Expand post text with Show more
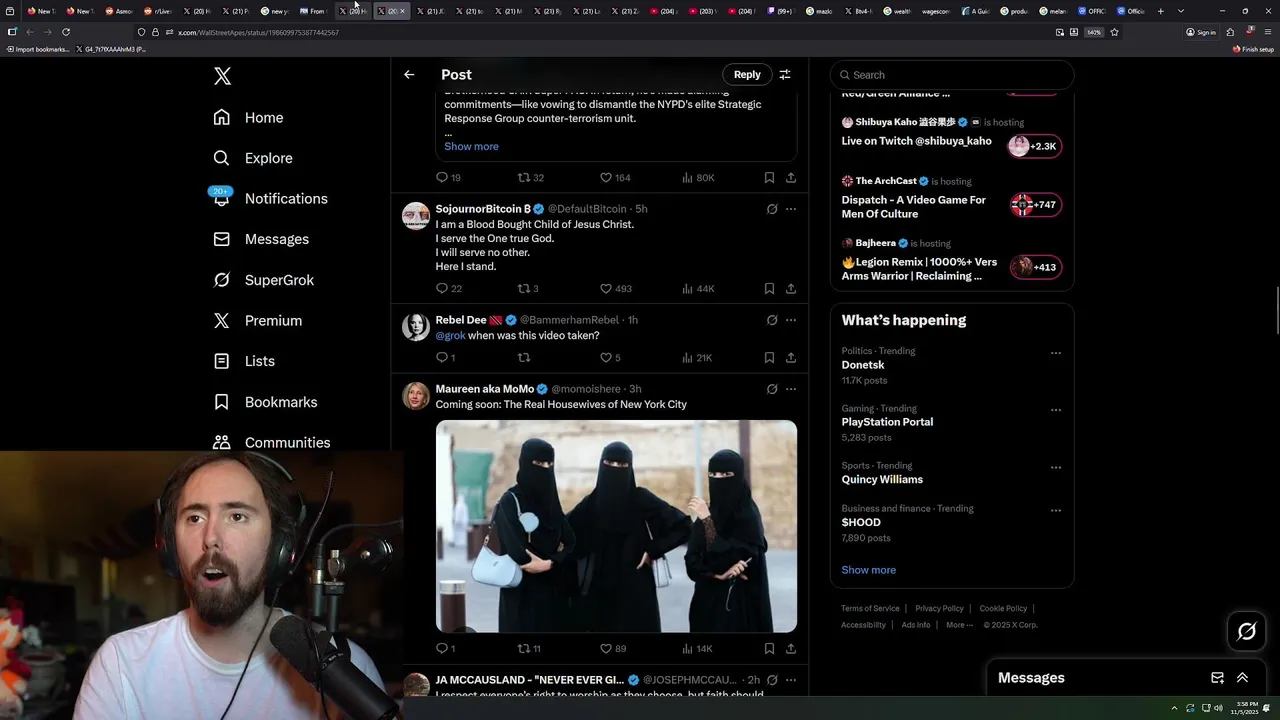 471,146
